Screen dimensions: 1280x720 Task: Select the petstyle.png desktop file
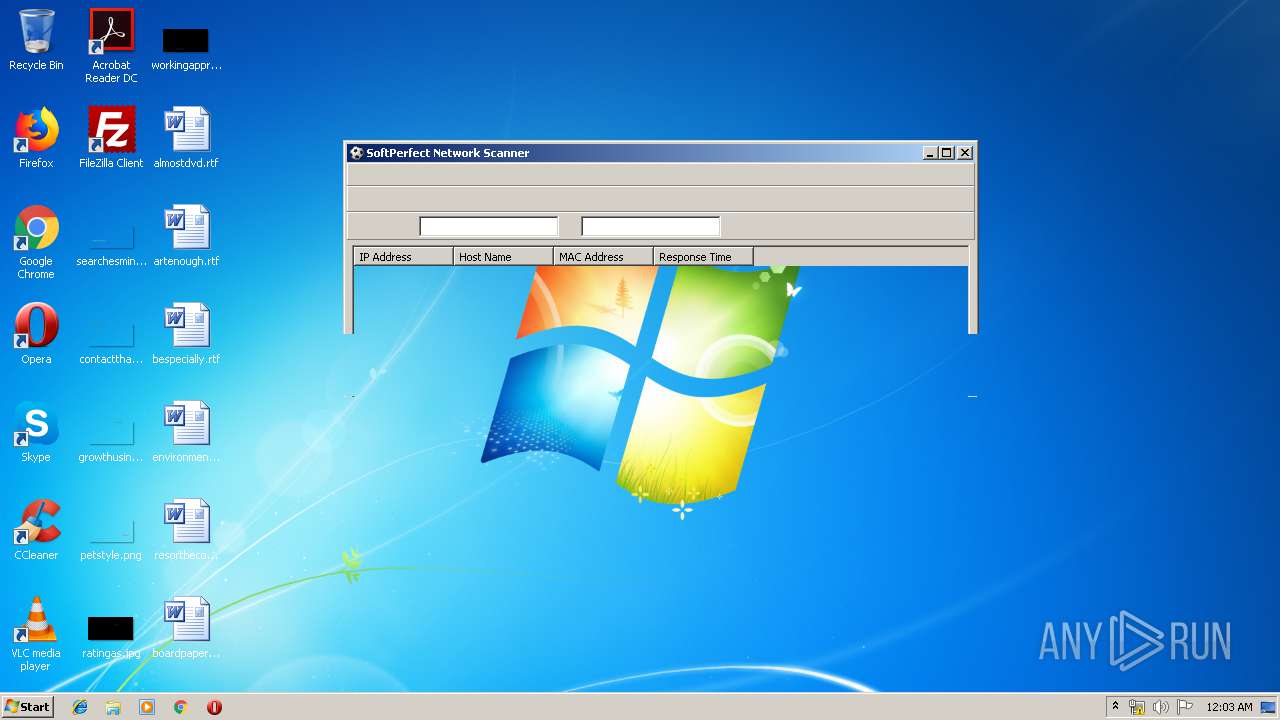[x=111, y=540]
